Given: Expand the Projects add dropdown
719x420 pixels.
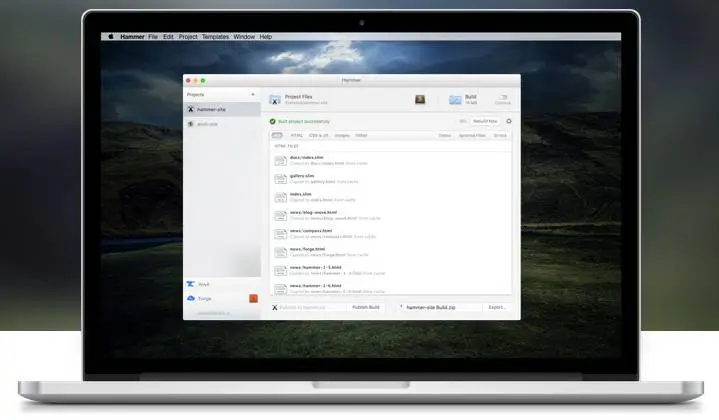Looking at the screenshot, I should click(253, 94).
